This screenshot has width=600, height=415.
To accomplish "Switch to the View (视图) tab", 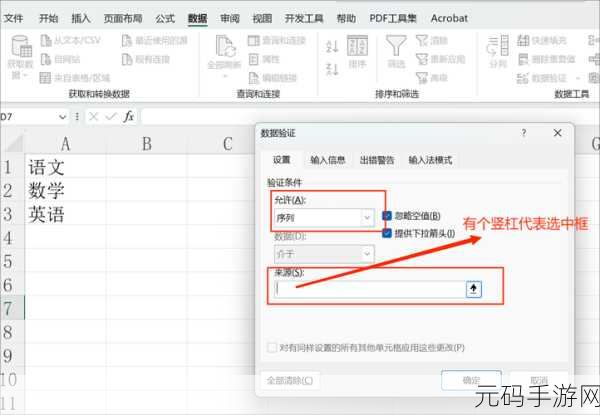I will click(262, 18).
